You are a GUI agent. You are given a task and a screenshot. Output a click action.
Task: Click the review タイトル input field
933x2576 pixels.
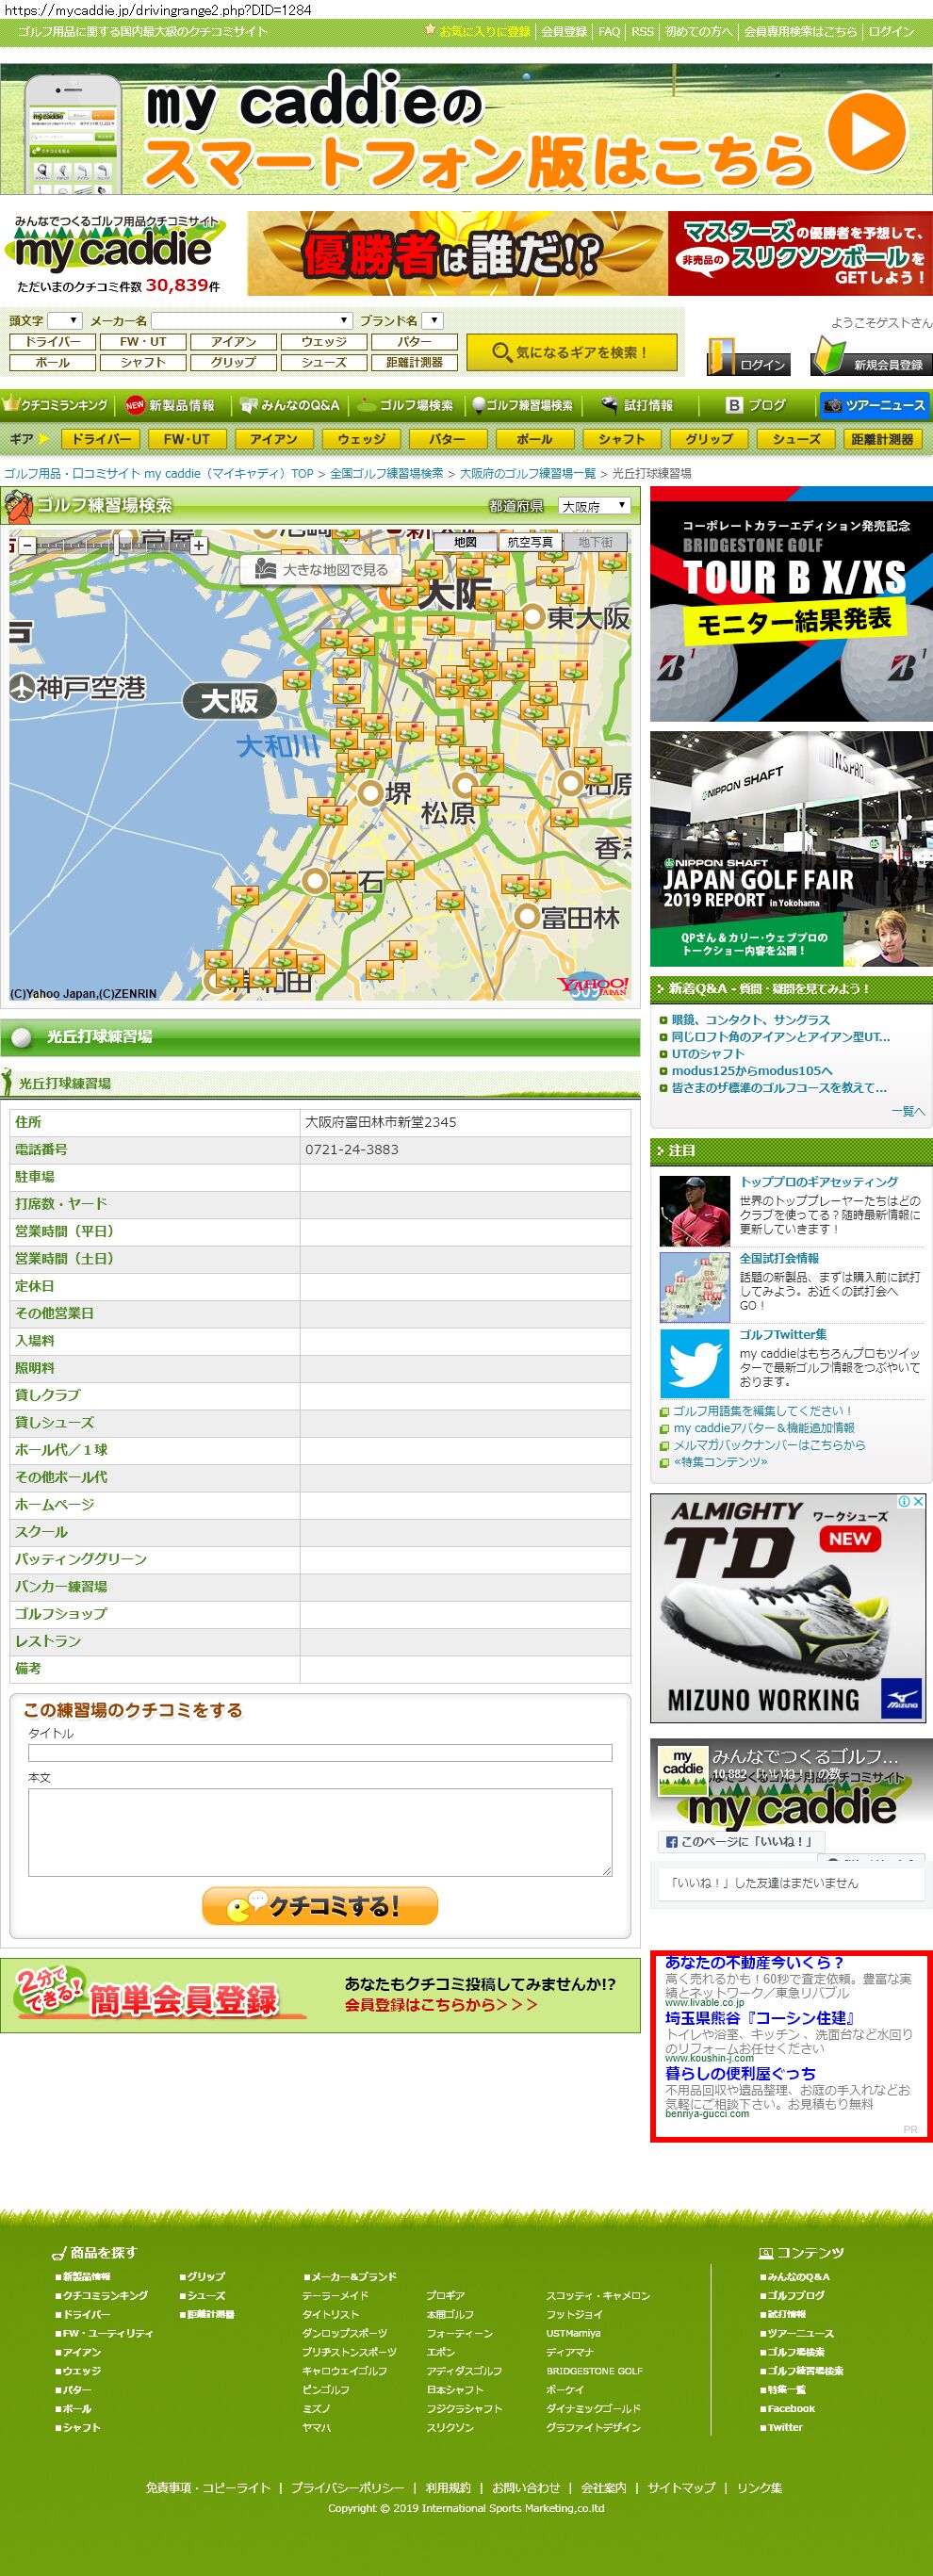point(320,1753)
